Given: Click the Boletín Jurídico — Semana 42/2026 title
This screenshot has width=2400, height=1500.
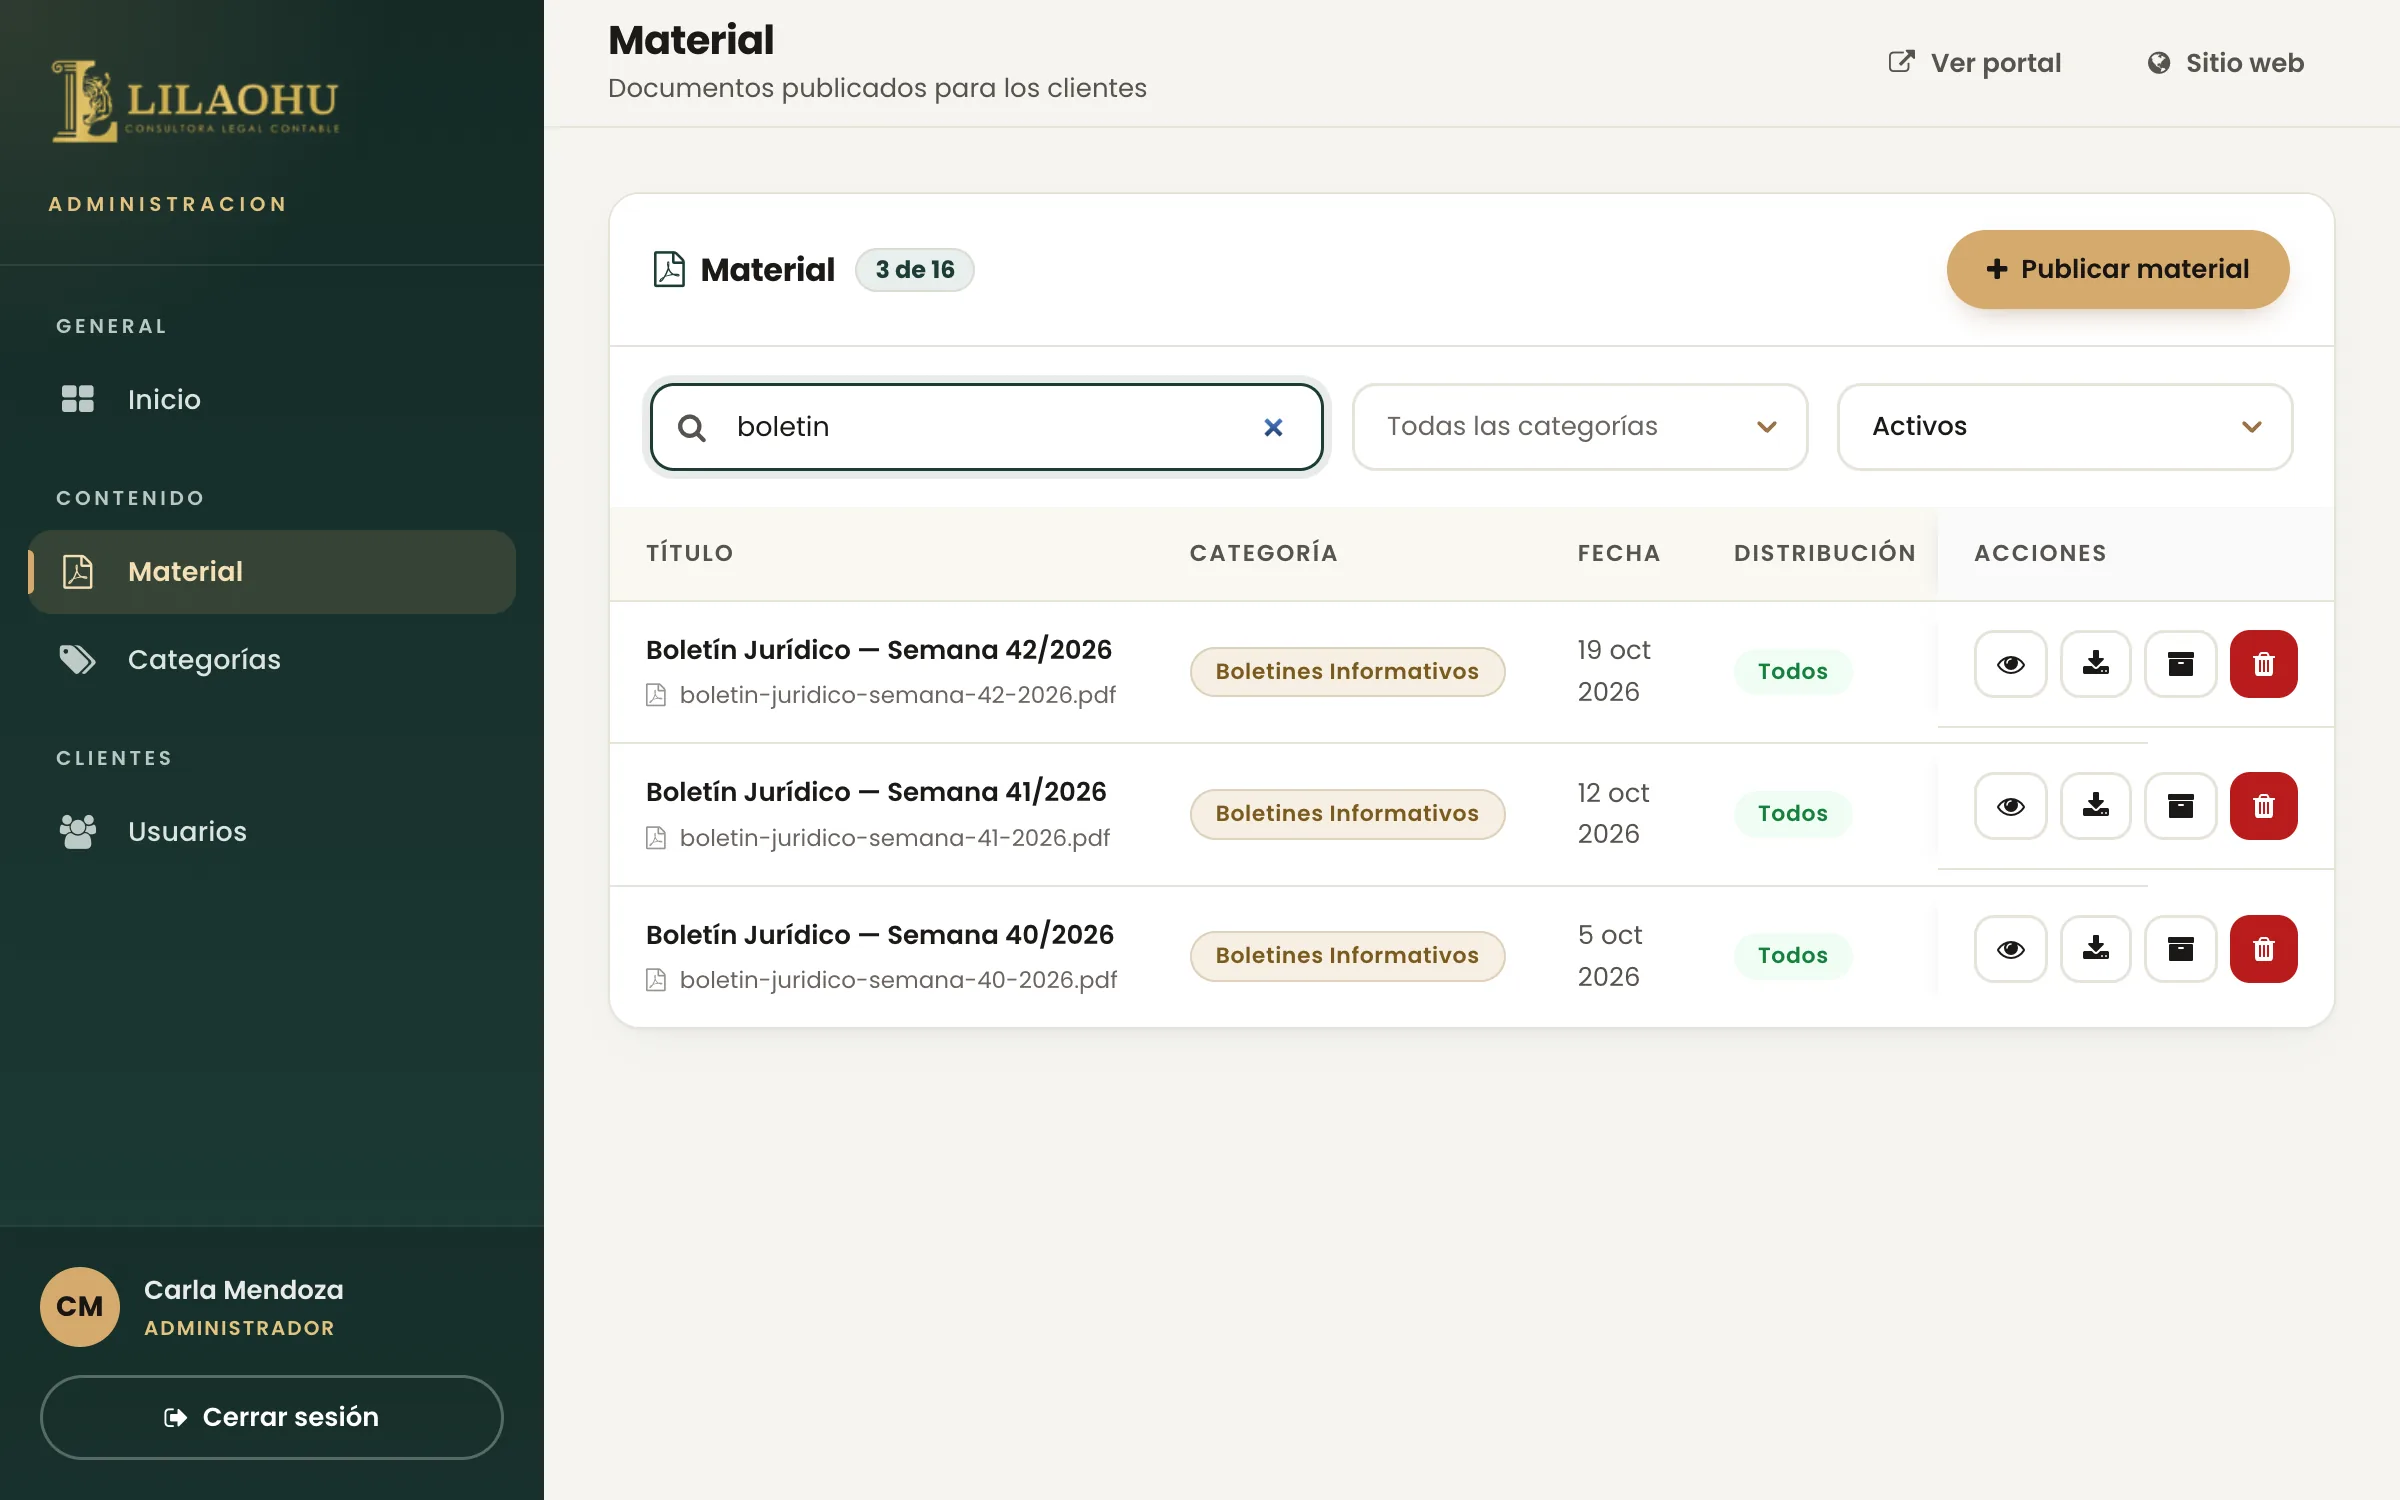Looking at the screenshot, I should 879,650.
